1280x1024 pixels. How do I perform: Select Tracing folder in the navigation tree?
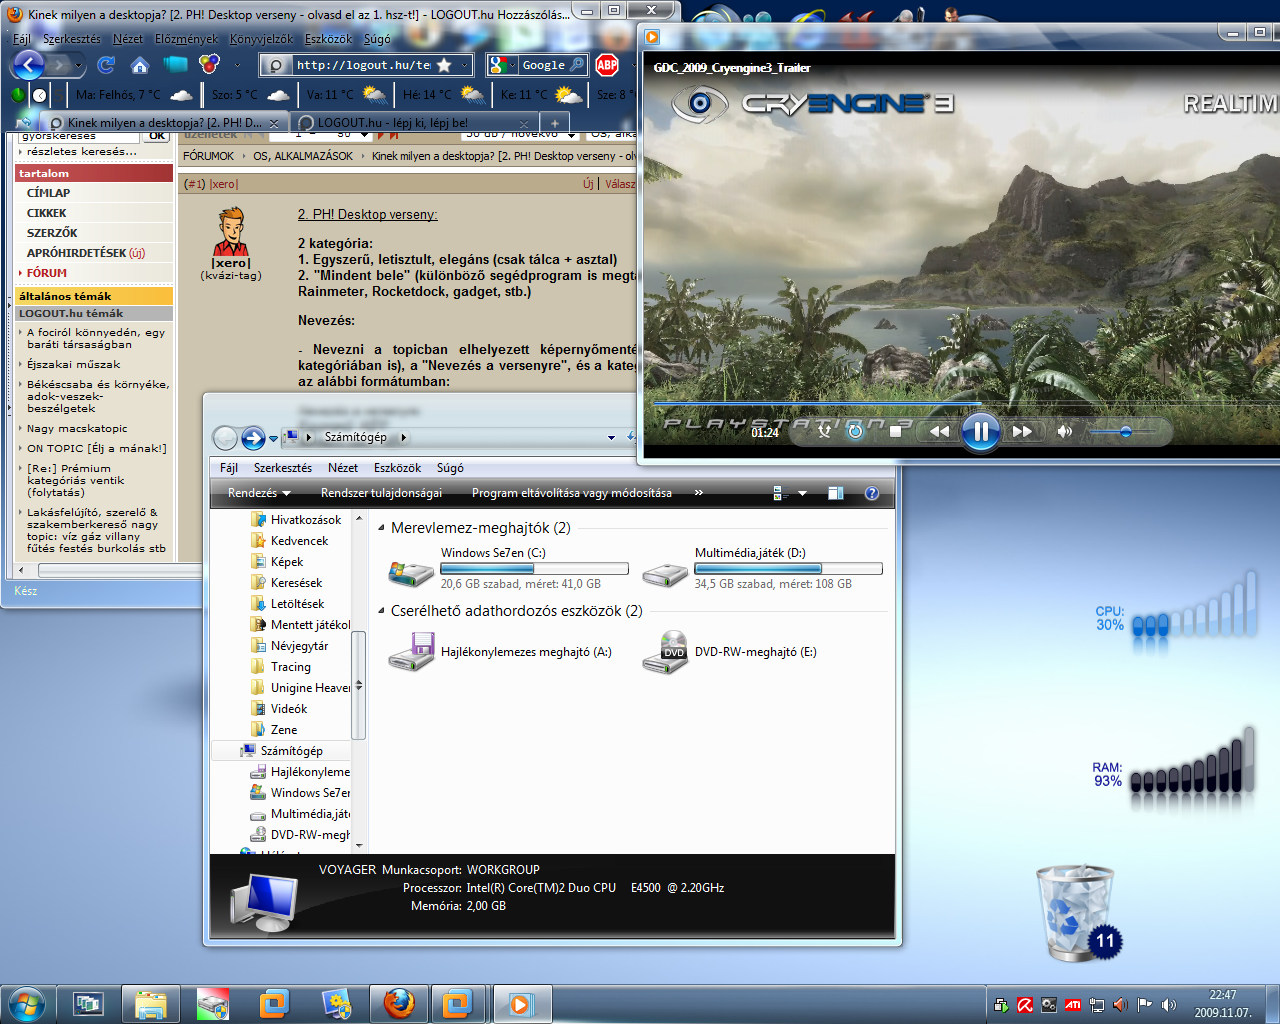(290, 667)
